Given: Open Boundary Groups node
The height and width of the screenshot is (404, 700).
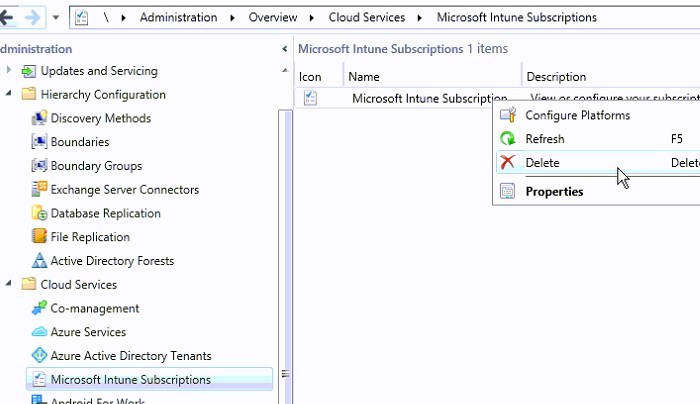Looking at the screenshot, I should (96, 166).
